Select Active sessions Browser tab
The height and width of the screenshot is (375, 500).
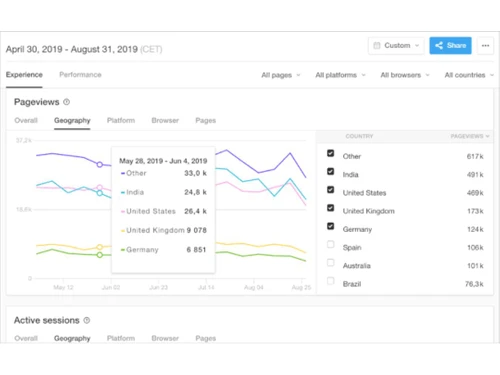[165, 338]
